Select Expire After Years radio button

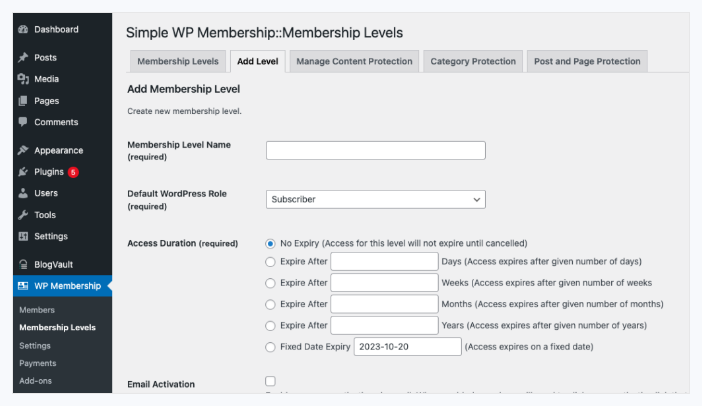pos(270,325)
